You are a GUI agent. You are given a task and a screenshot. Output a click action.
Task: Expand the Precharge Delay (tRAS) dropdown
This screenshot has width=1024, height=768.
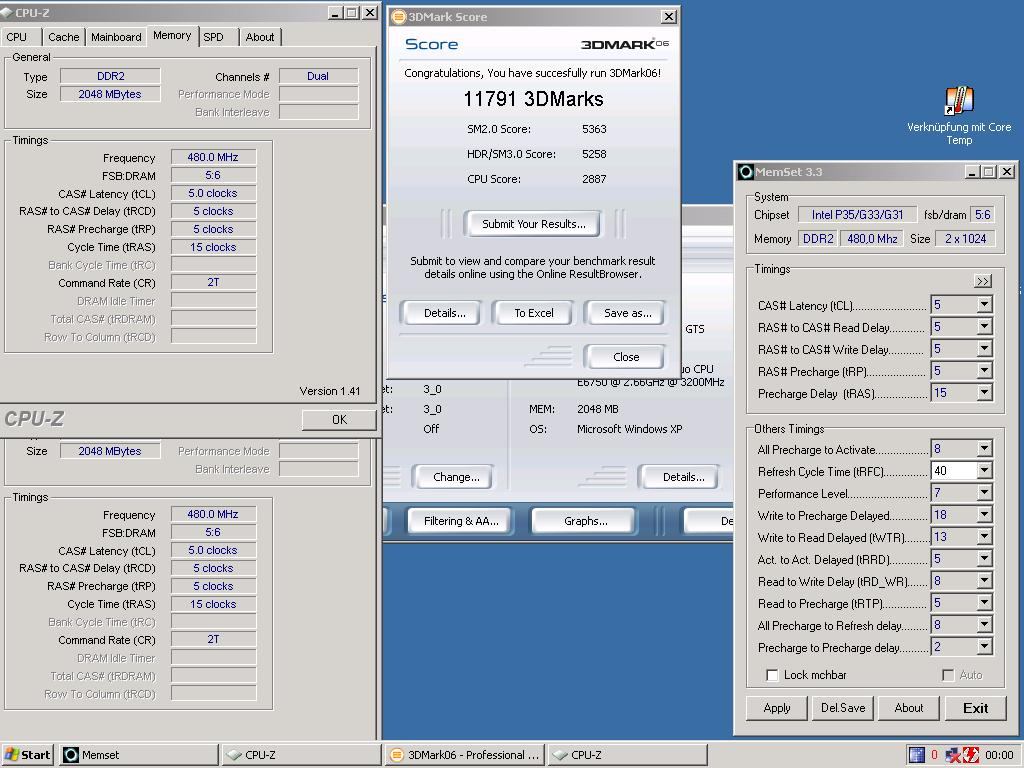coord(984,393)
